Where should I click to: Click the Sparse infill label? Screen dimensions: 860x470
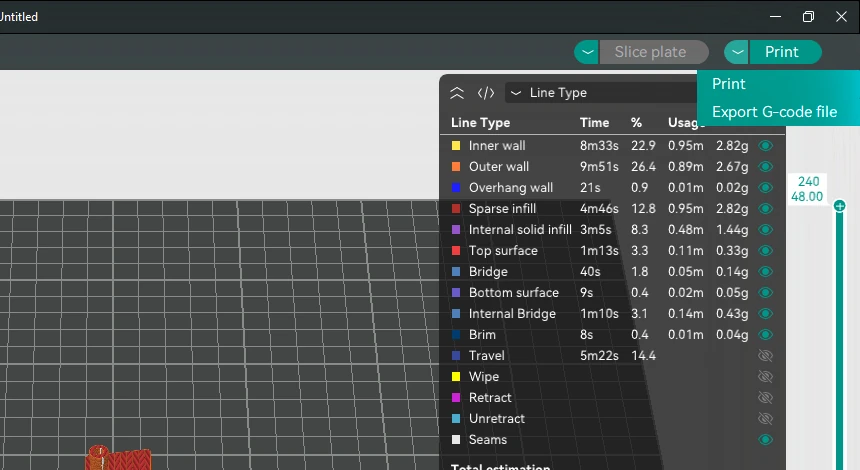pos(502,208)
